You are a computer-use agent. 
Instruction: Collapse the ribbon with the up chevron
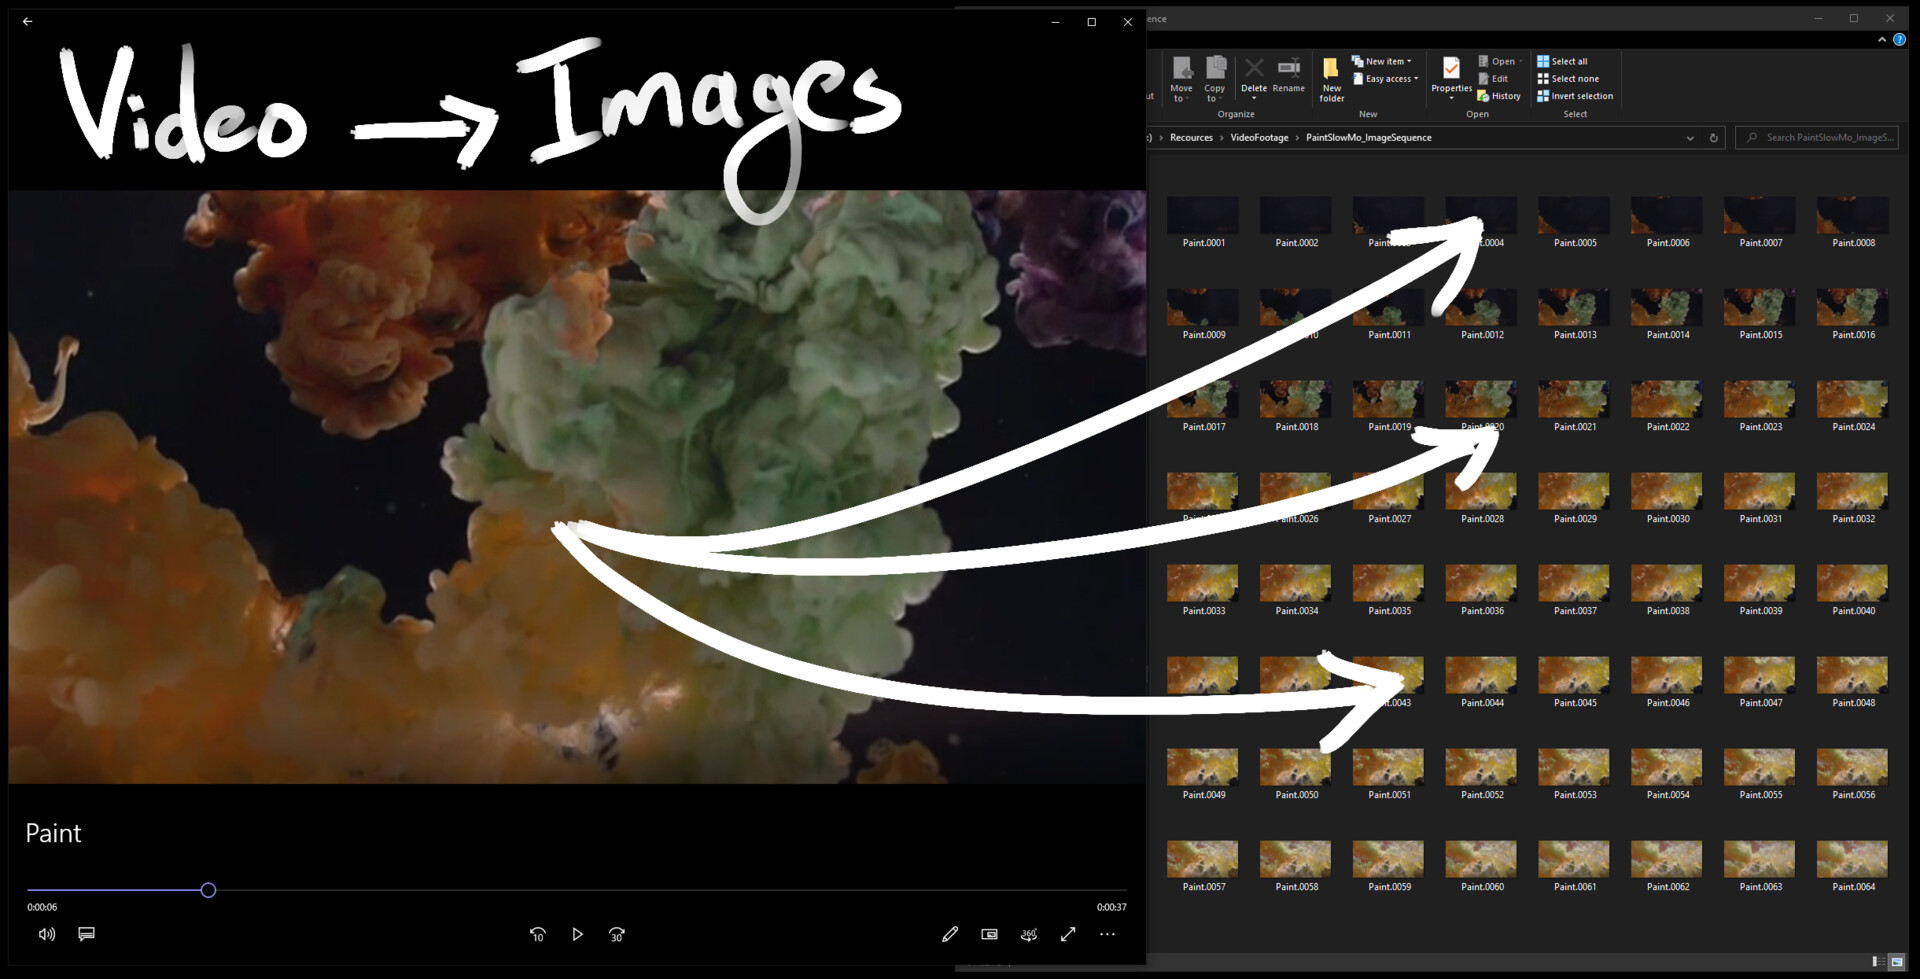coord(1881,39)
